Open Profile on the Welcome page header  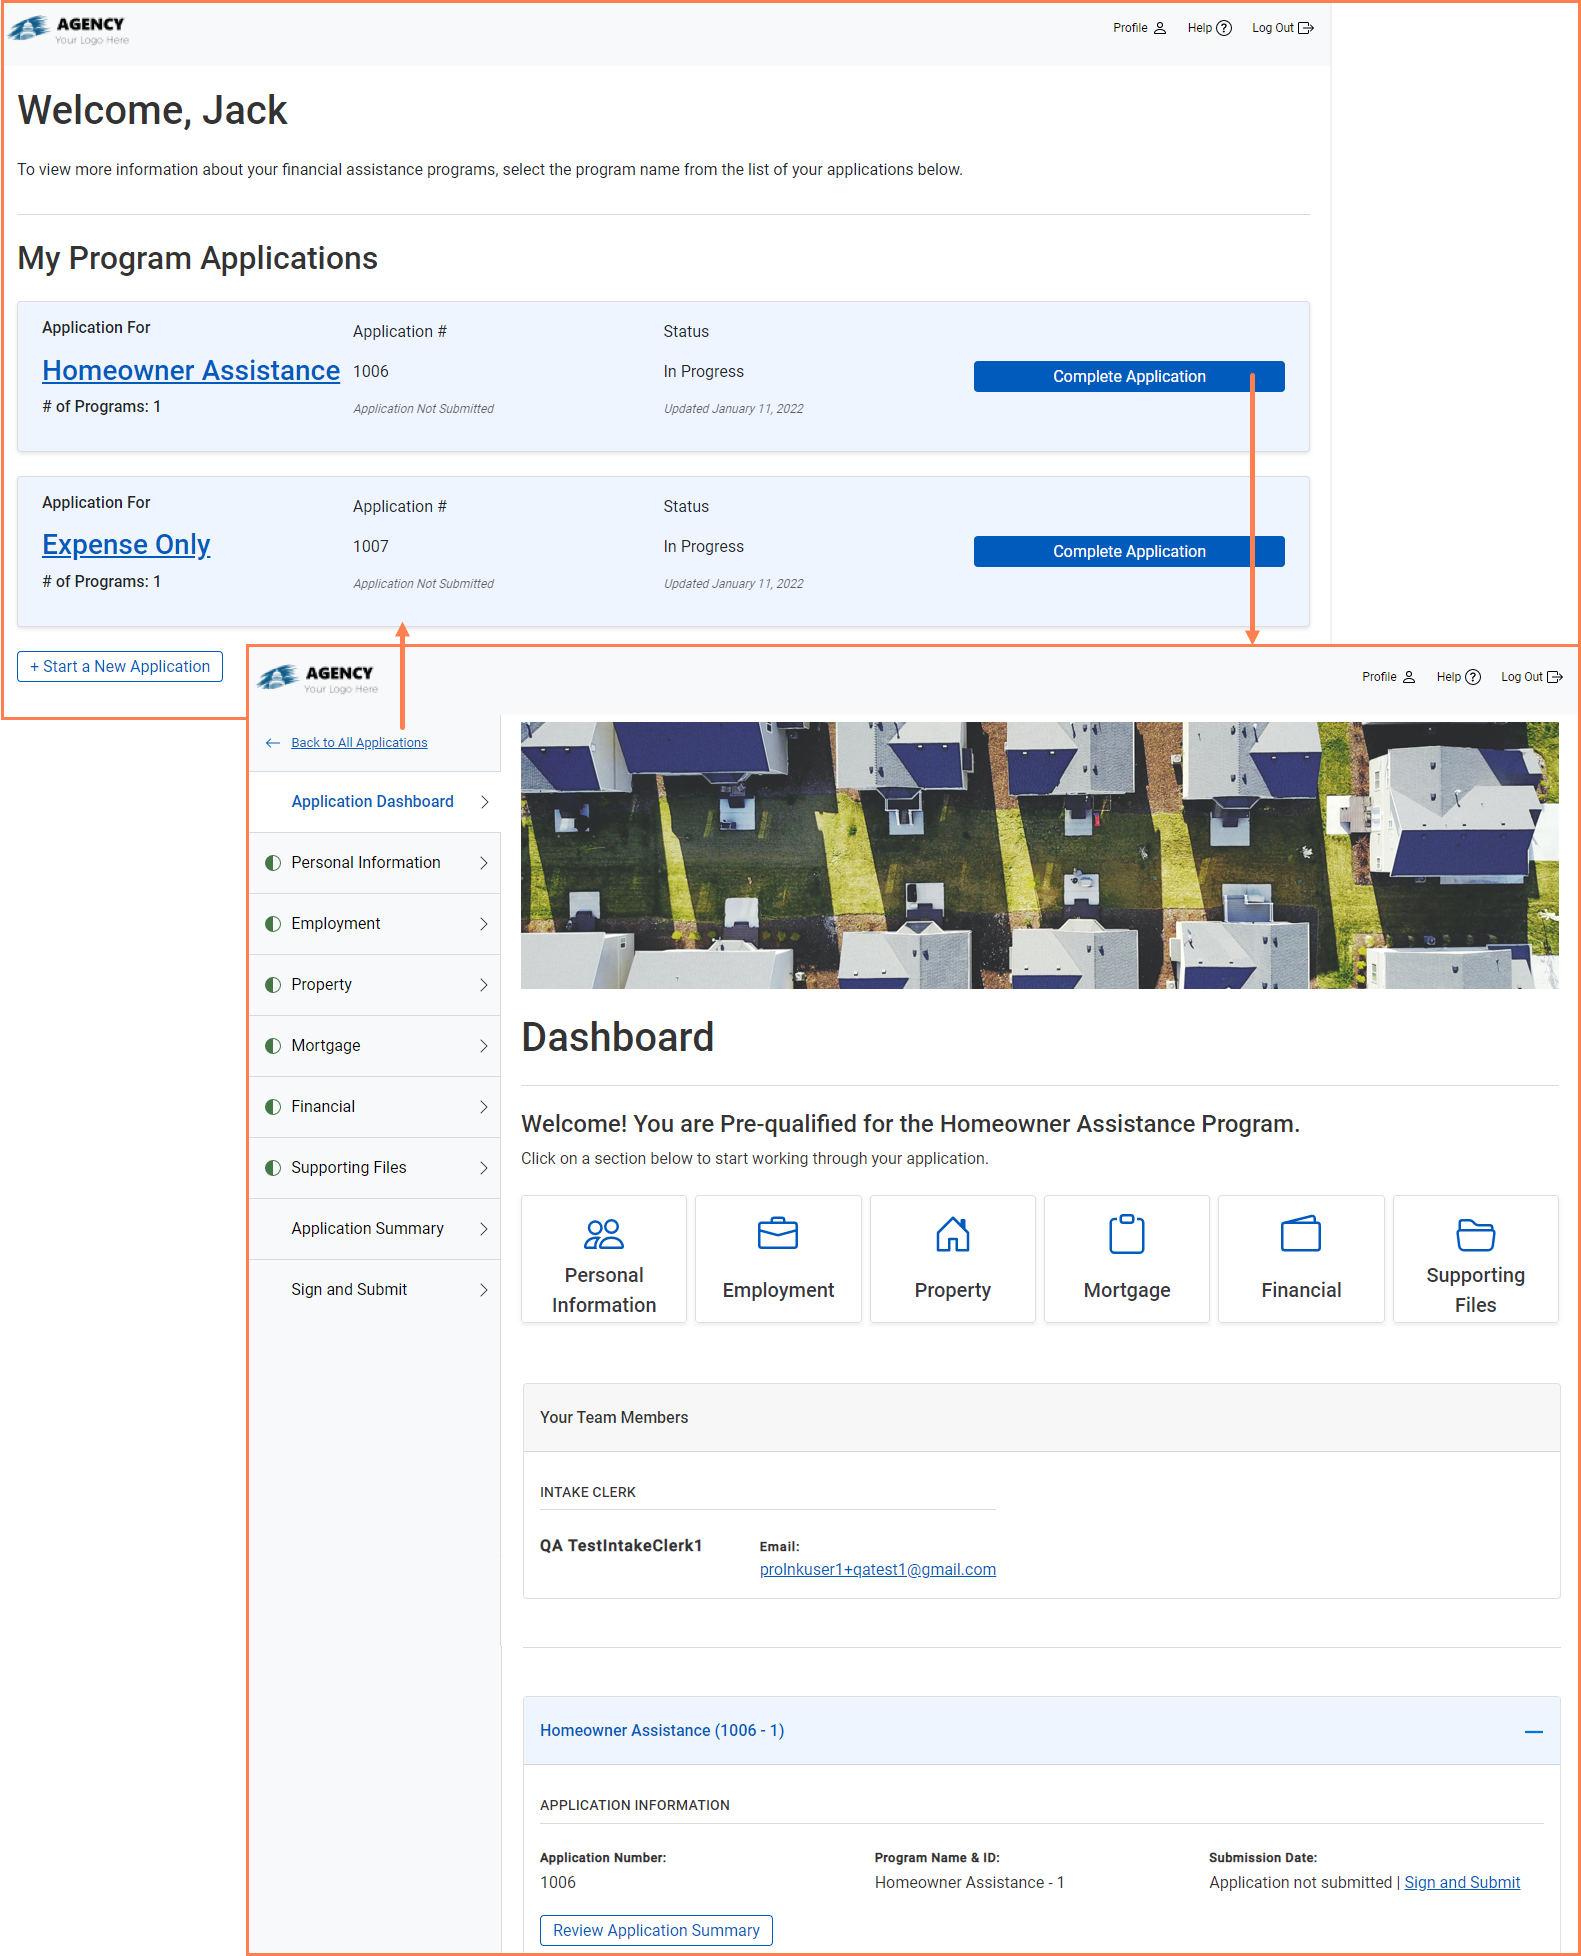(x=1139, y=28)
